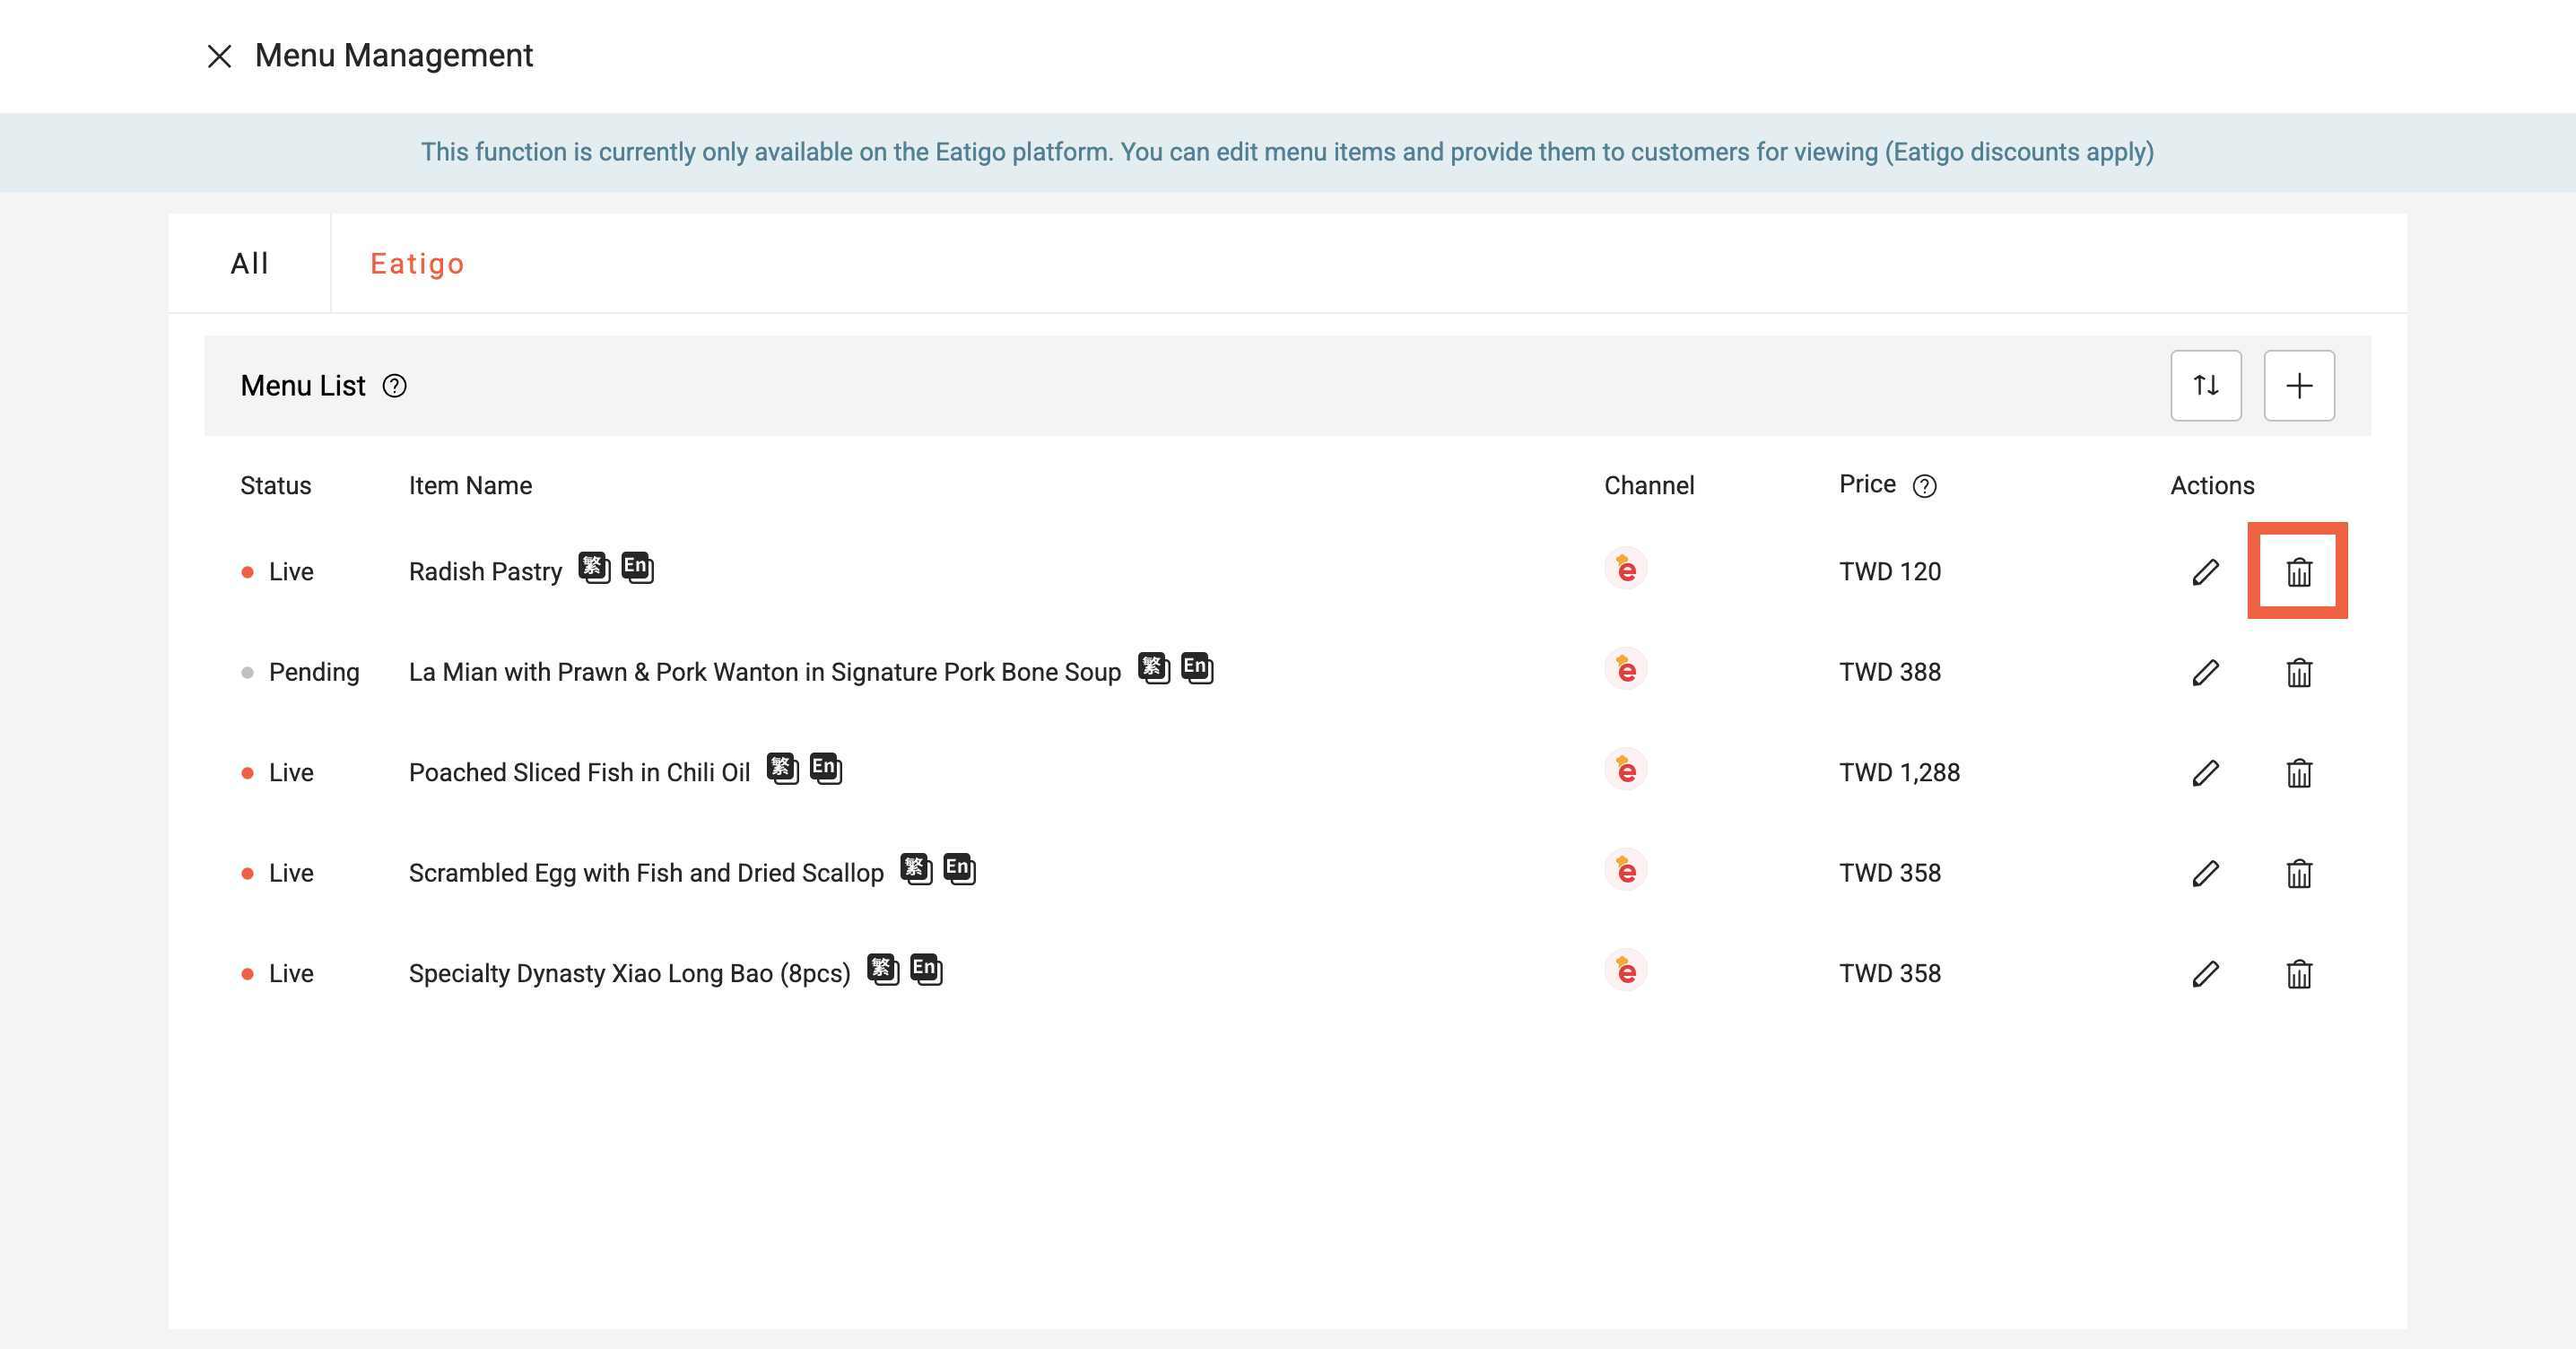The width and height of the screenshot is (2576, 1349).
Task: Open the Price help question mark icon
Action: tap(1925, 486)
